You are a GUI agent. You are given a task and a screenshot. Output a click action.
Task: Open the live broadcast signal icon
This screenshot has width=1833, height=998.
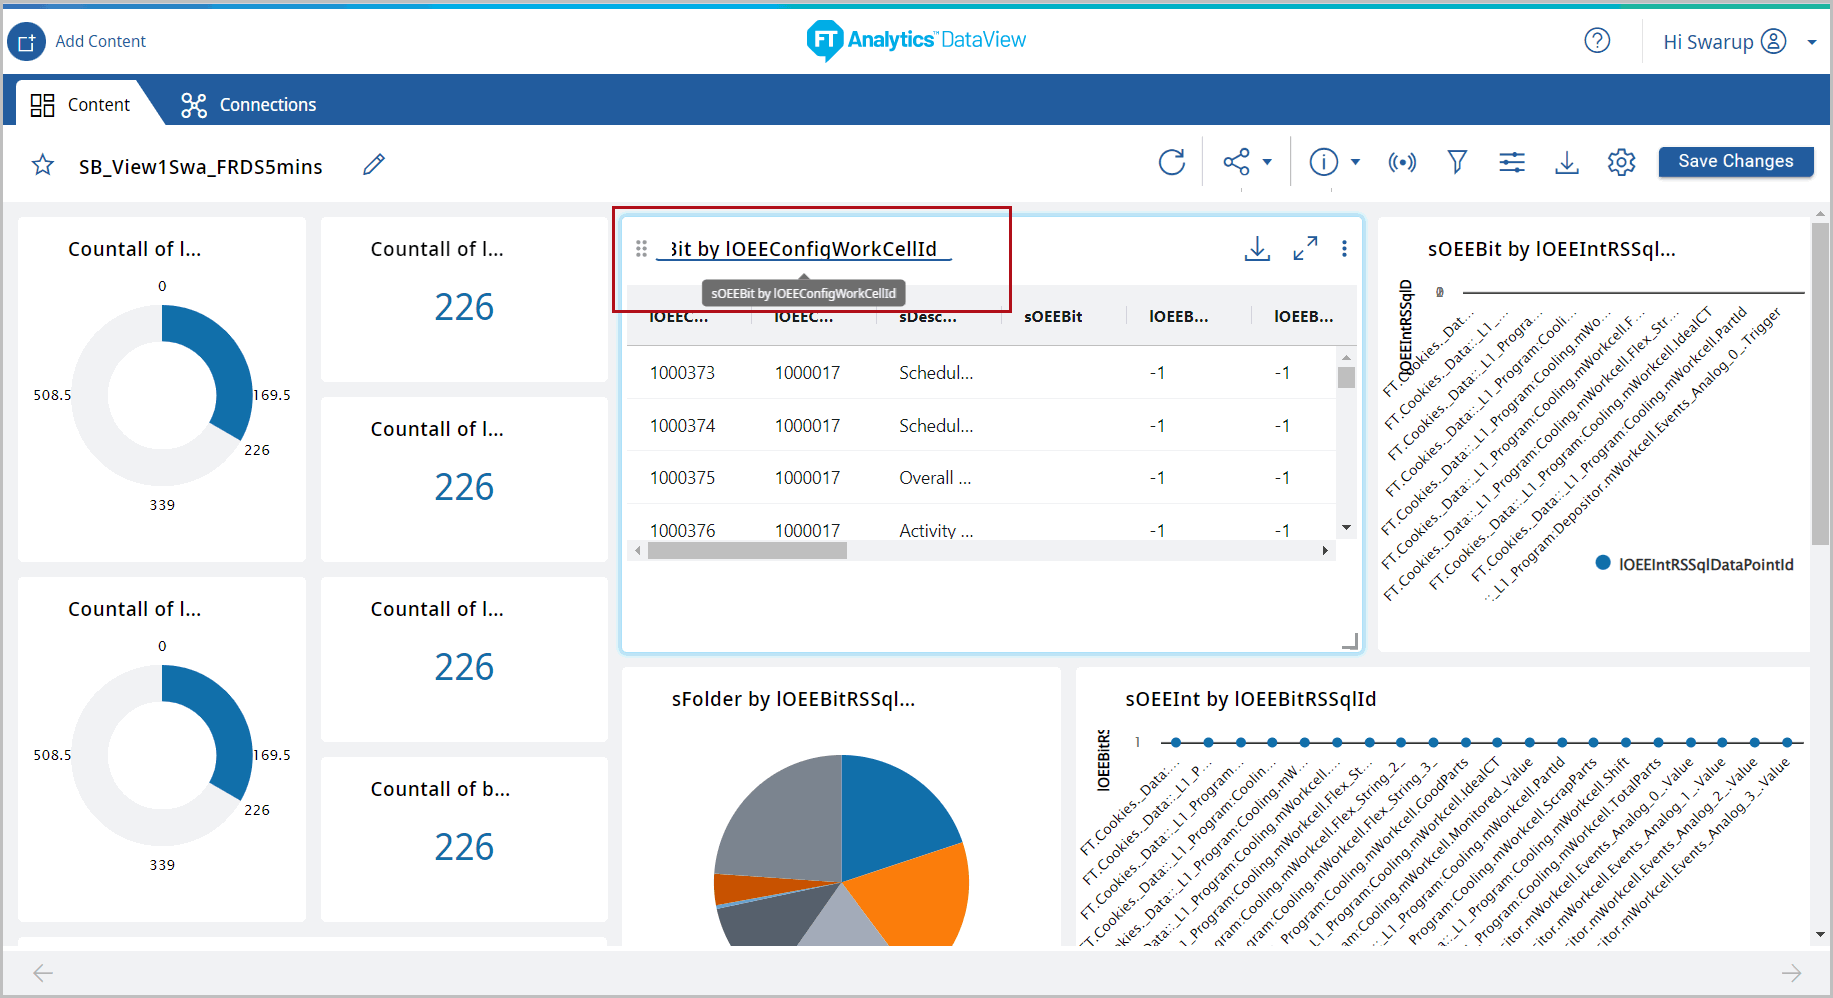[1402, 162]
